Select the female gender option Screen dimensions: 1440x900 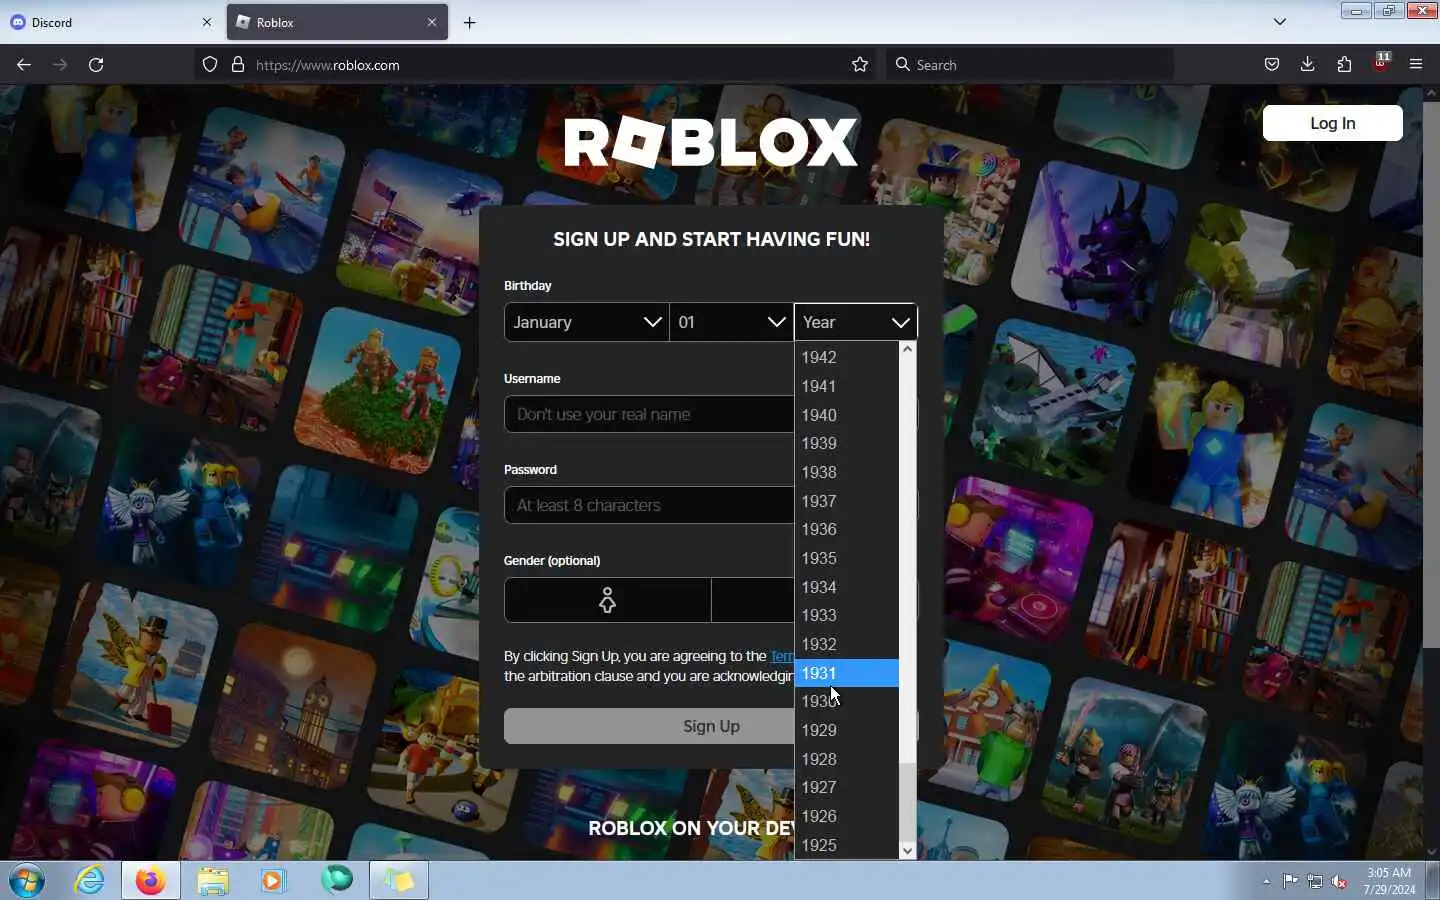(607, 600)
